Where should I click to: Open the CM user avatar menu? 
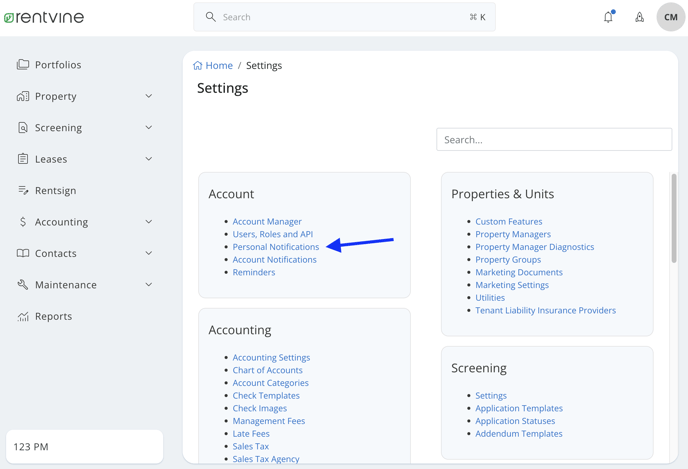click(670, 17)
